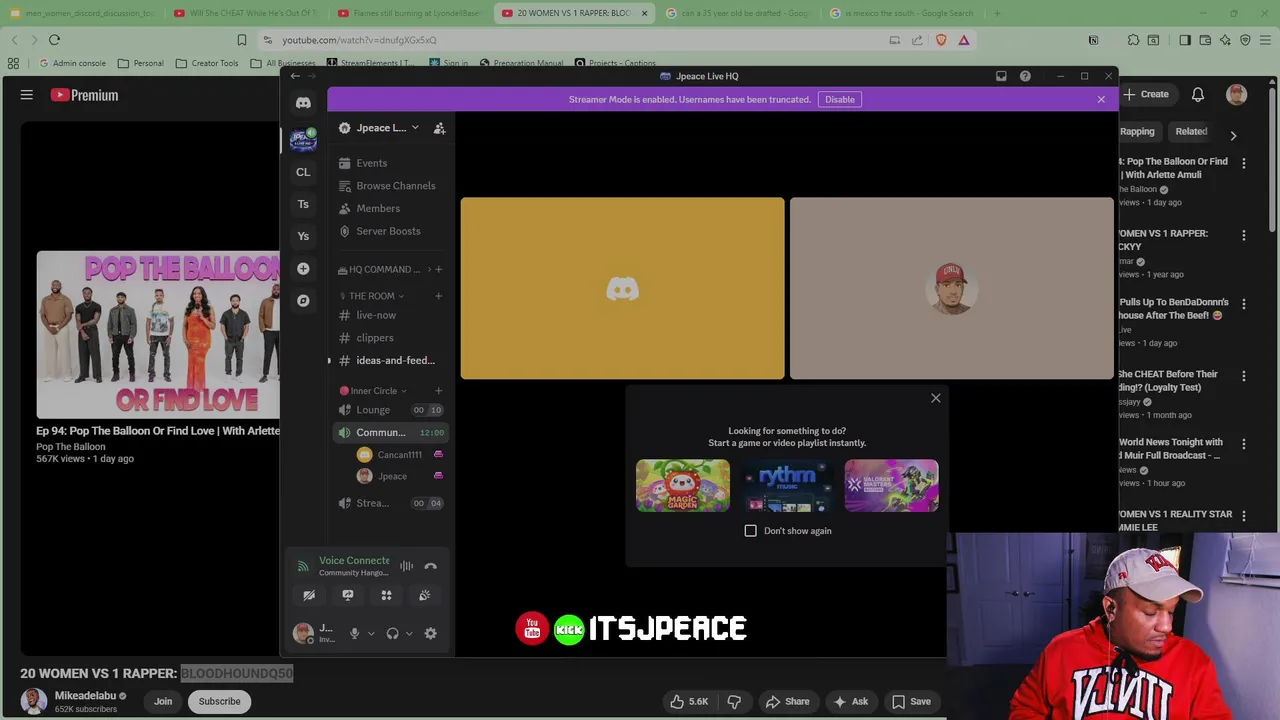1280x720 pixels.
Task: Select the Related filter chip on YouTube
Action: click(x=1191, y=131)
